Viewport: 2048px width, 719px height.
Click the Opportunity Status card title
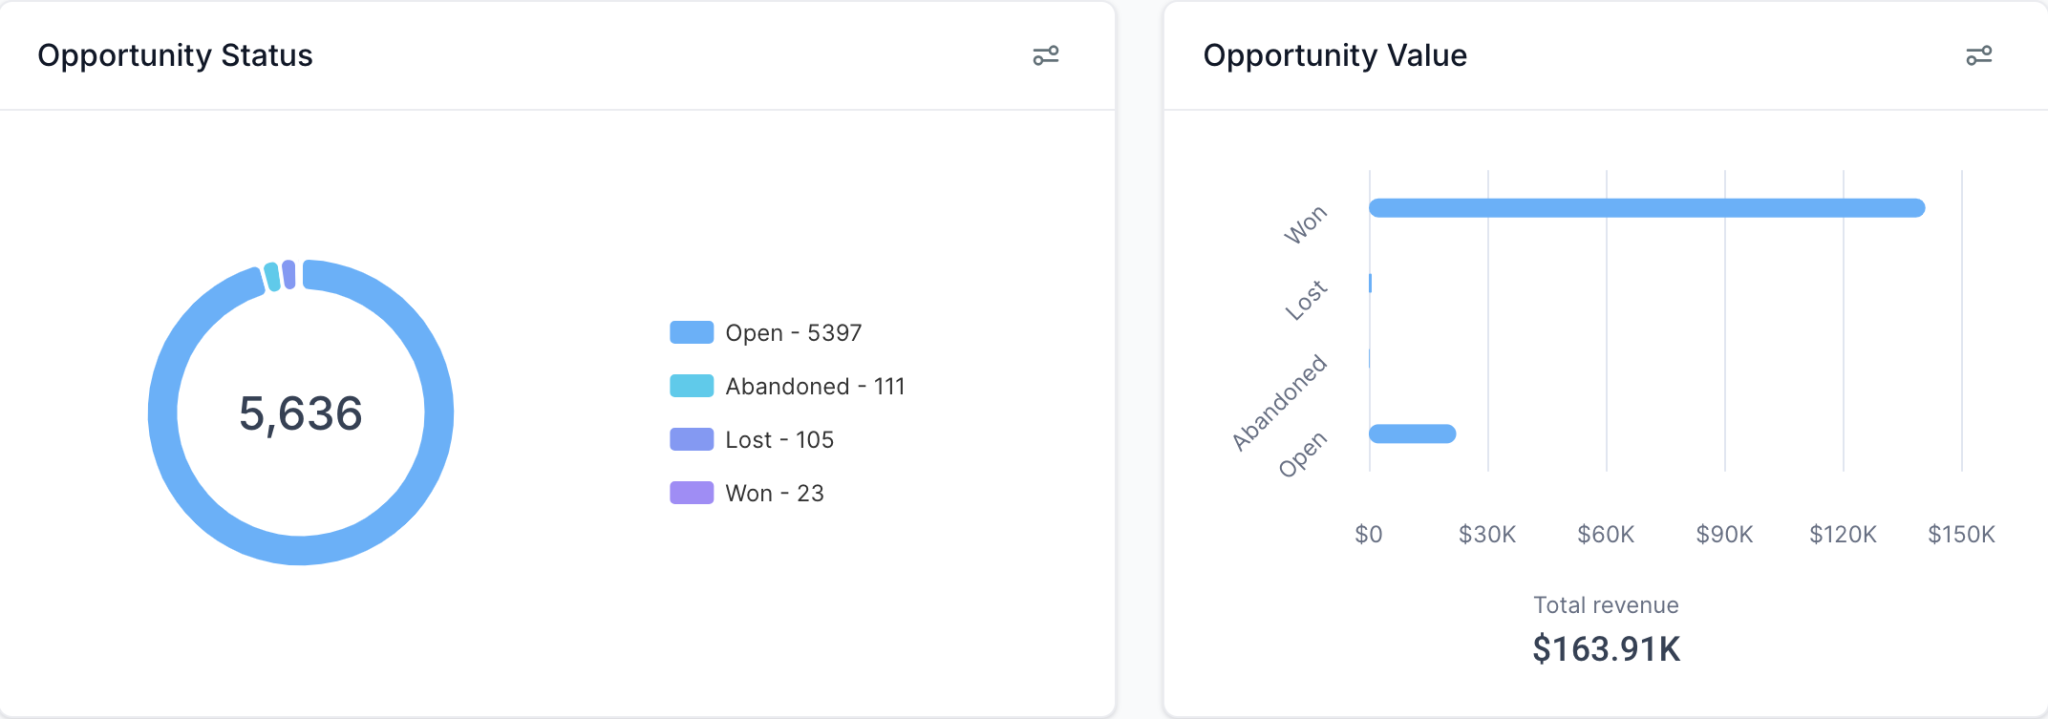pos(176,56)
